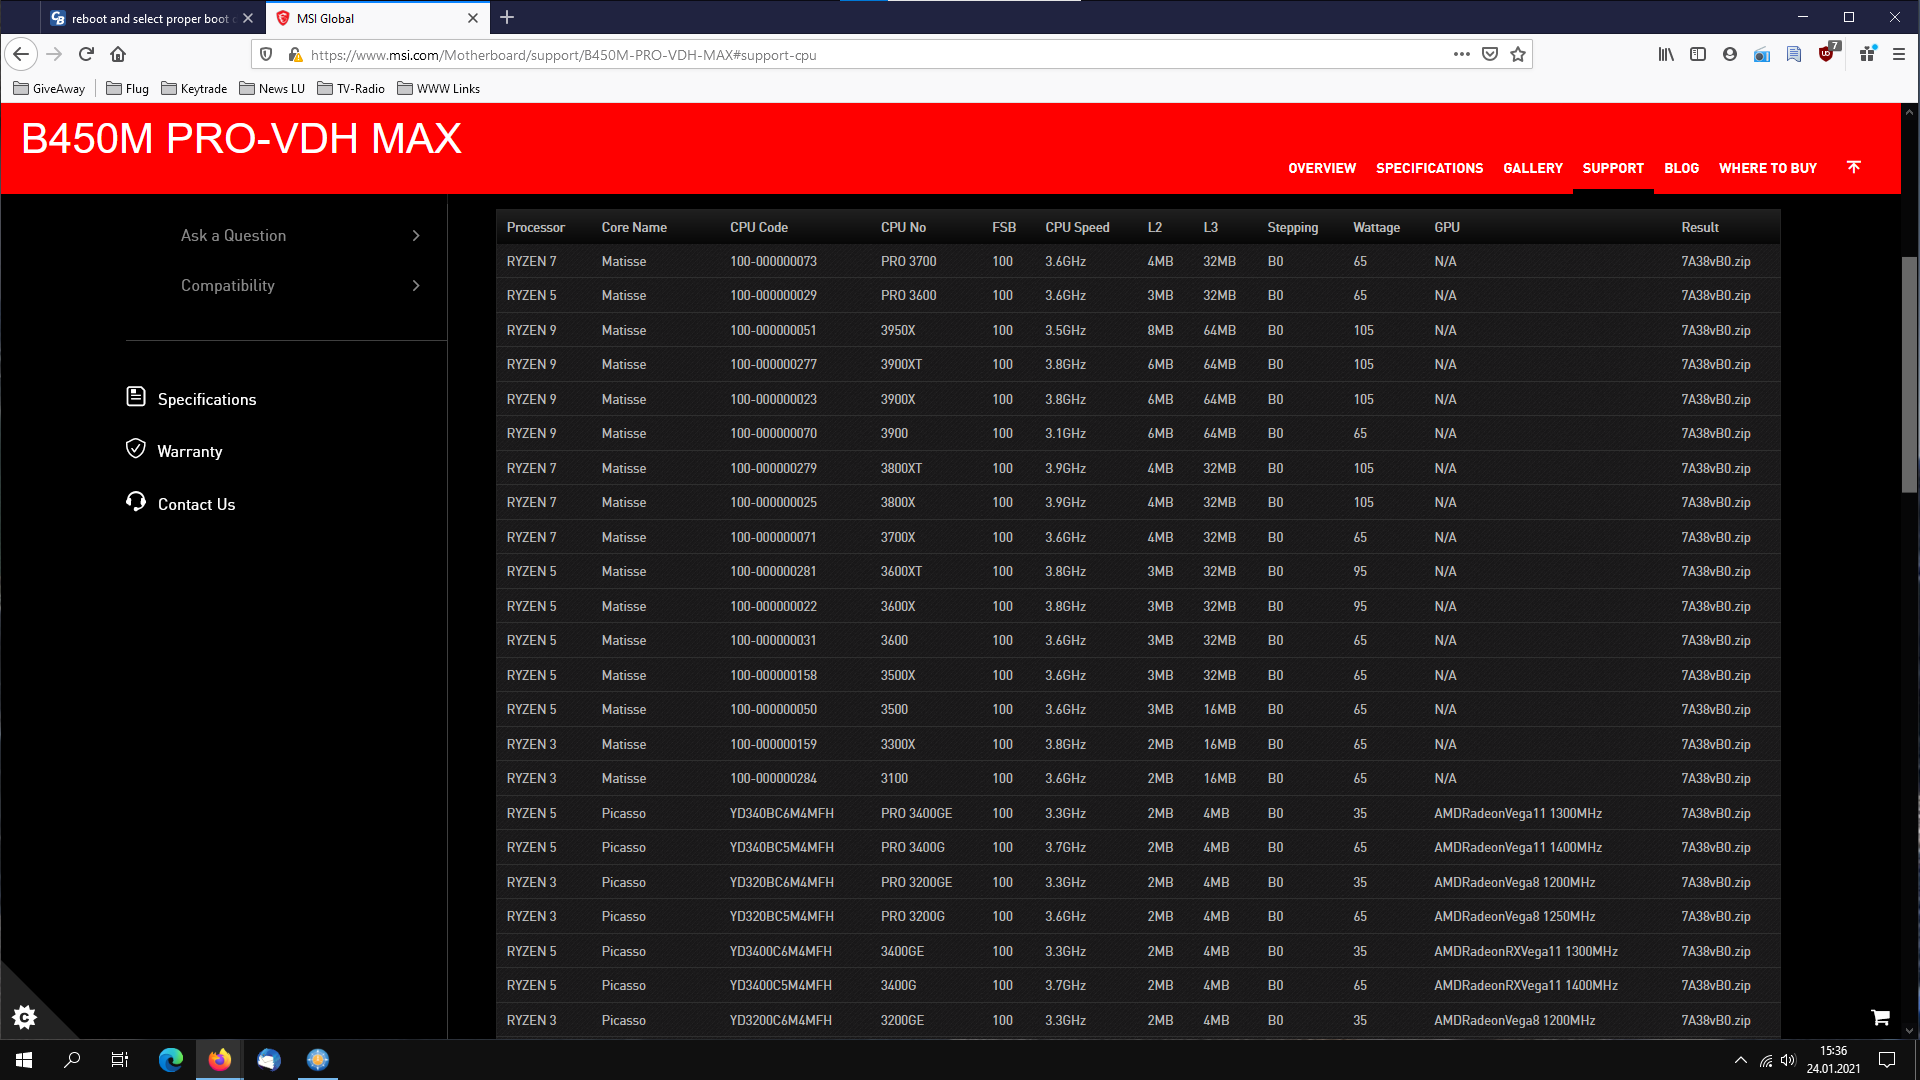
Task: Click the Save to Pocket icon
Action: click(x=1490, y=55)
